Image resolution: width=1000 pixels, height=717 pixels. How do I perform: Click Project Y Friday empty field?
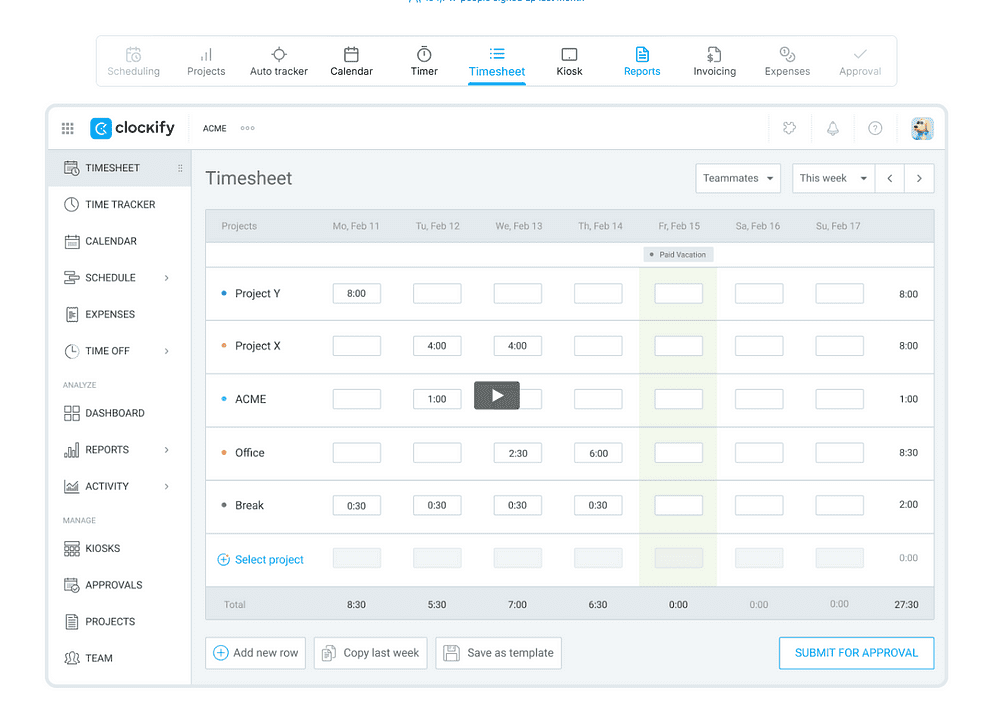679,293
